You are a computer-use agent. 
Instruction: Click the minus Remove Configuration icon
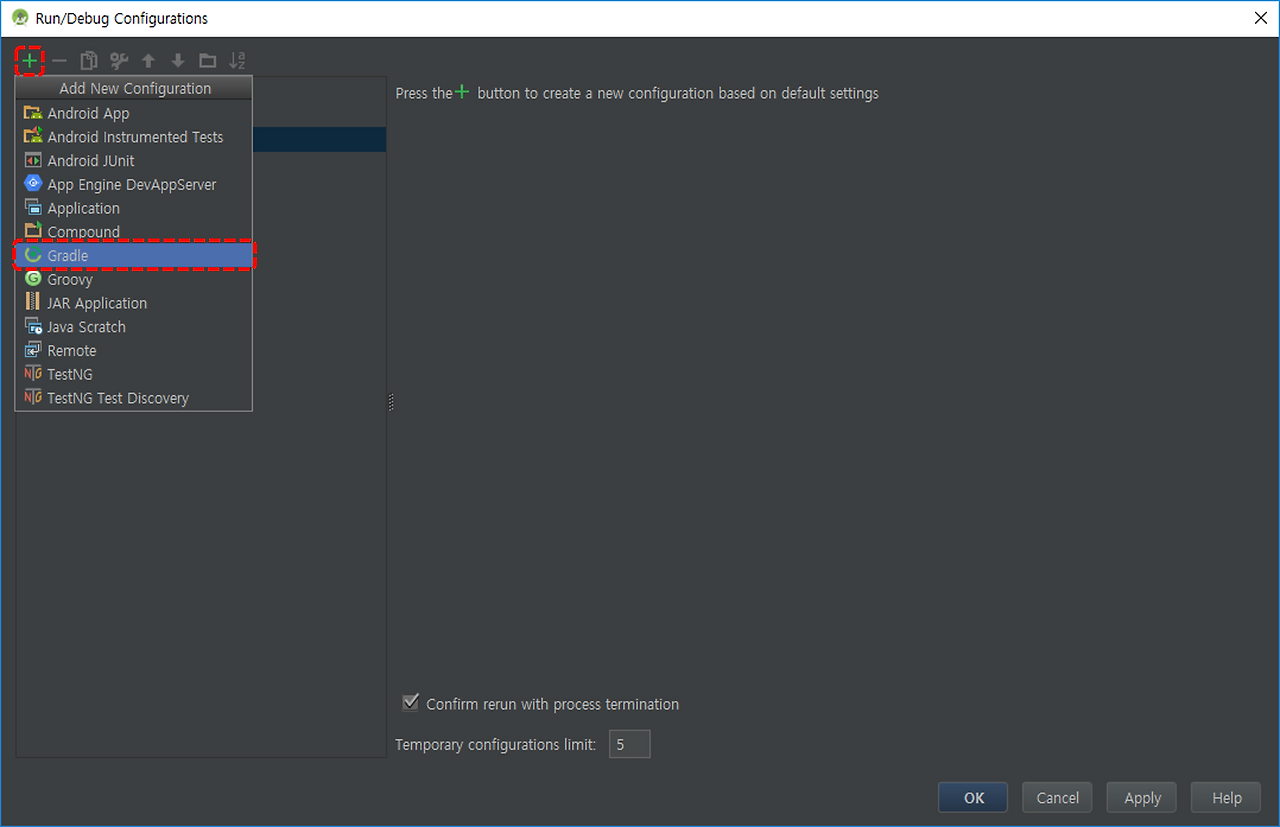[60, 61]
